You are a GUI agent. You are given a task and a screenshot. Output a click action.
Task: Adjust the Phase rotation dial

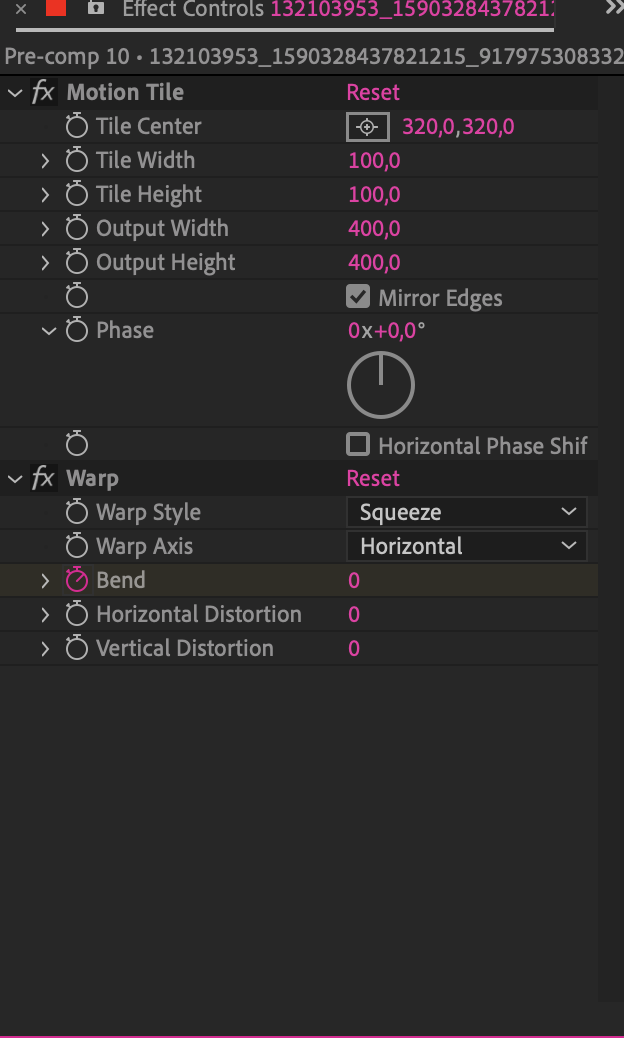pos(380,383)
